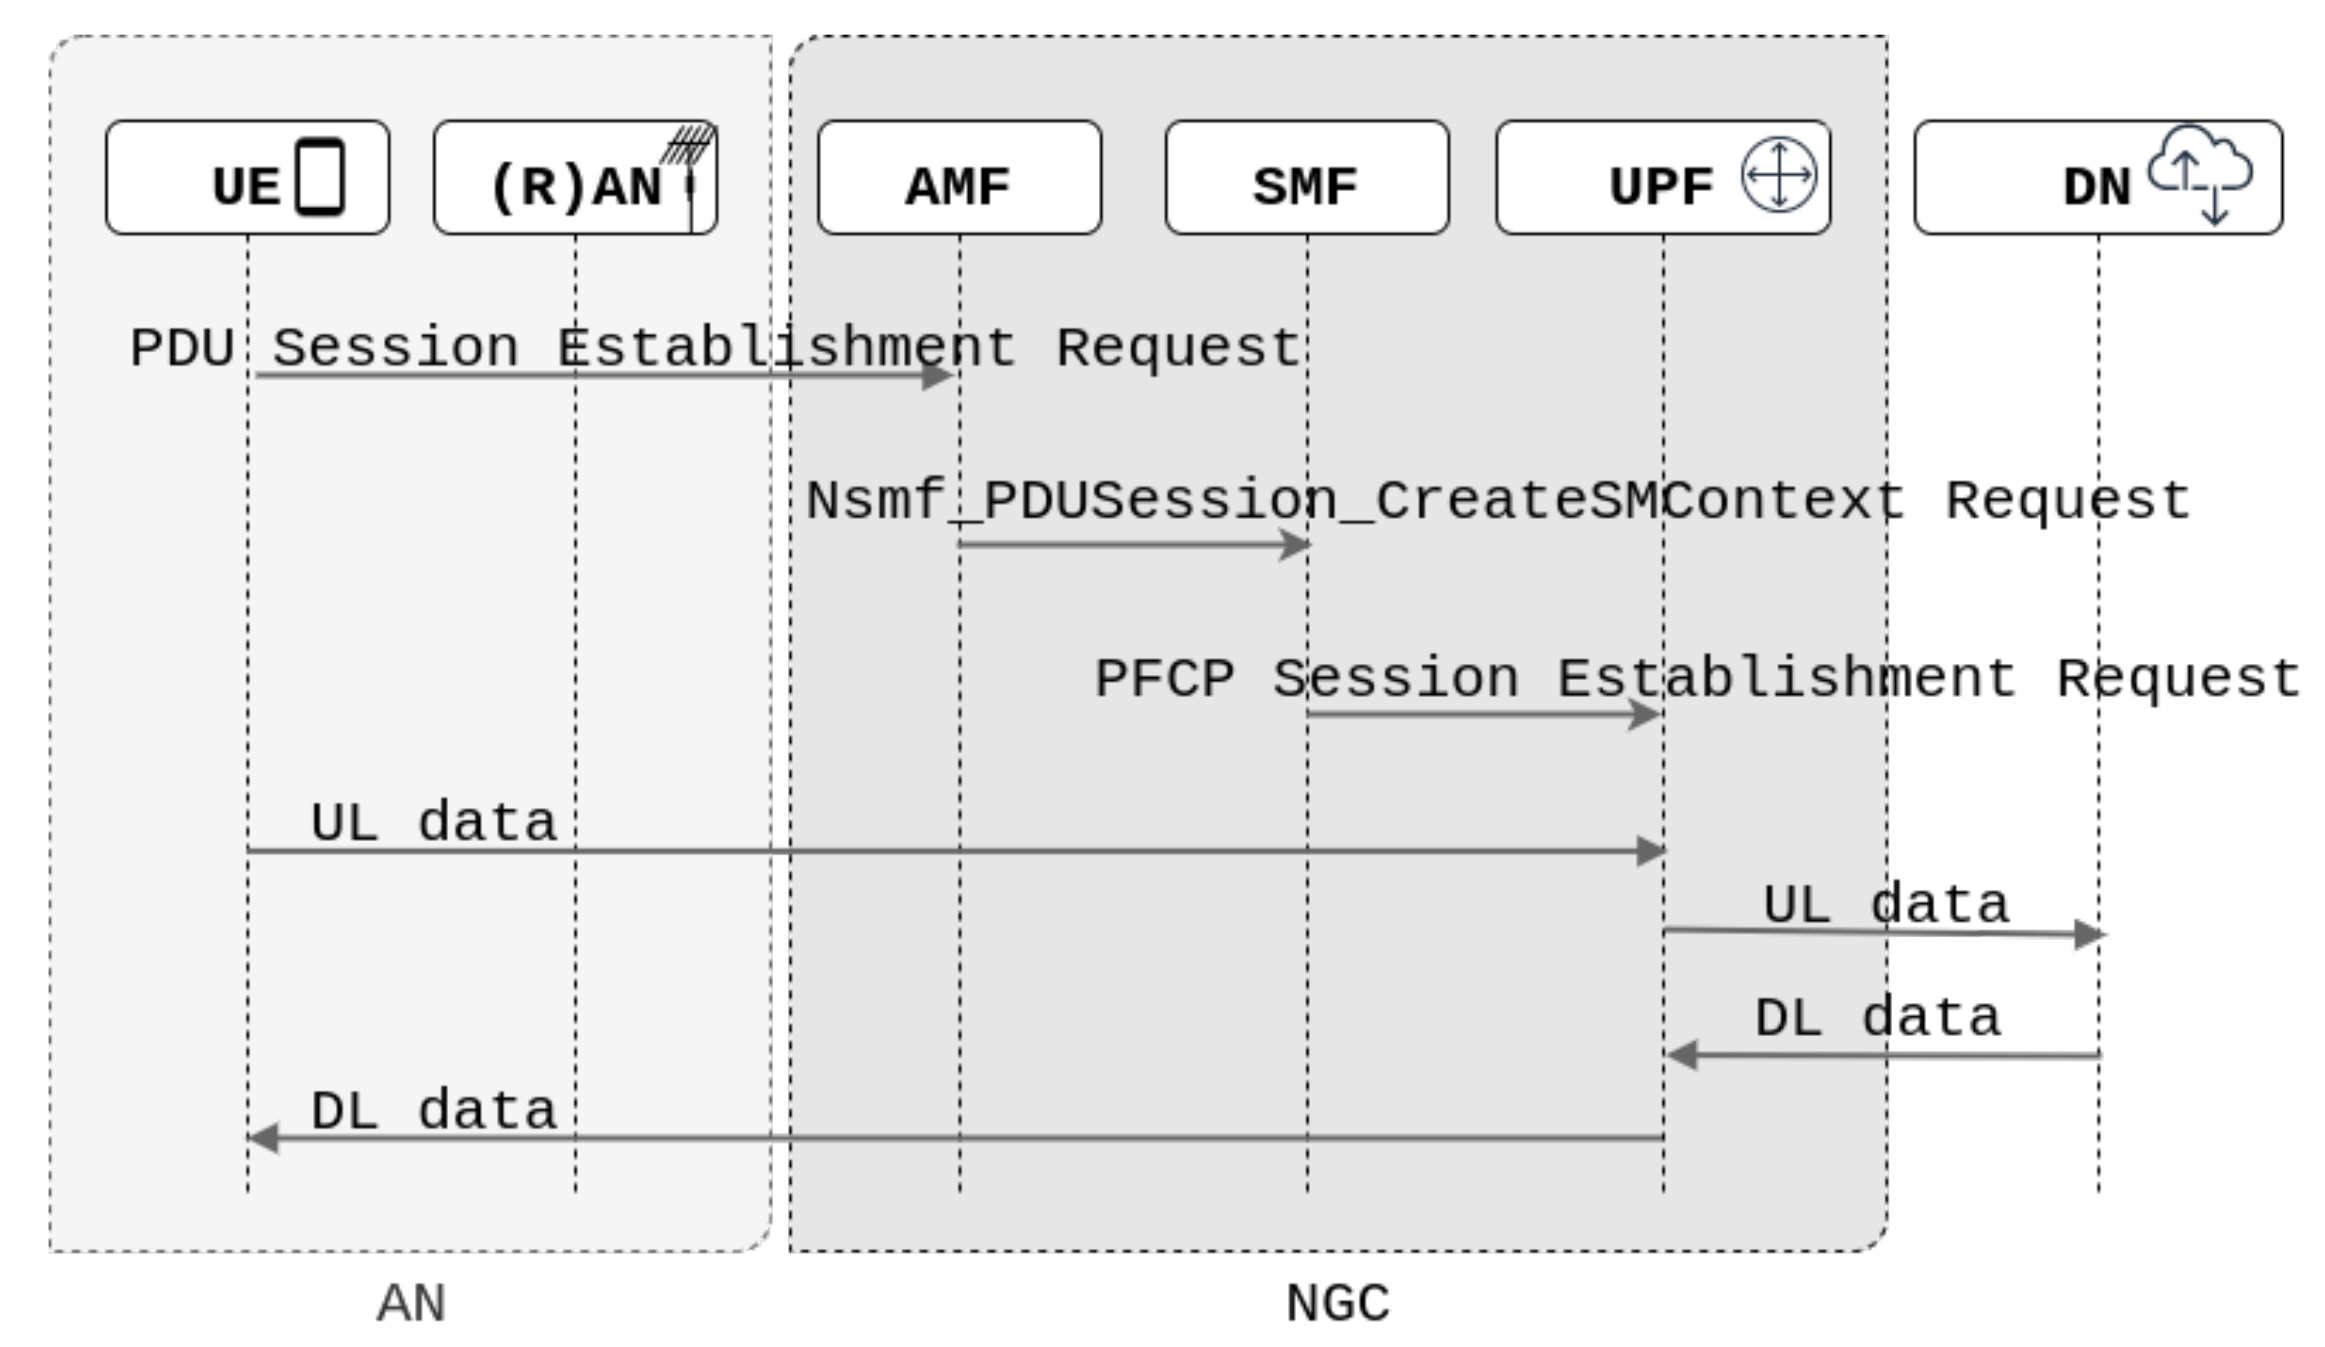Select the AMF node box
Viewport: 2325px width, 1347px height.
pyautogui.click(x=959, y=178)
